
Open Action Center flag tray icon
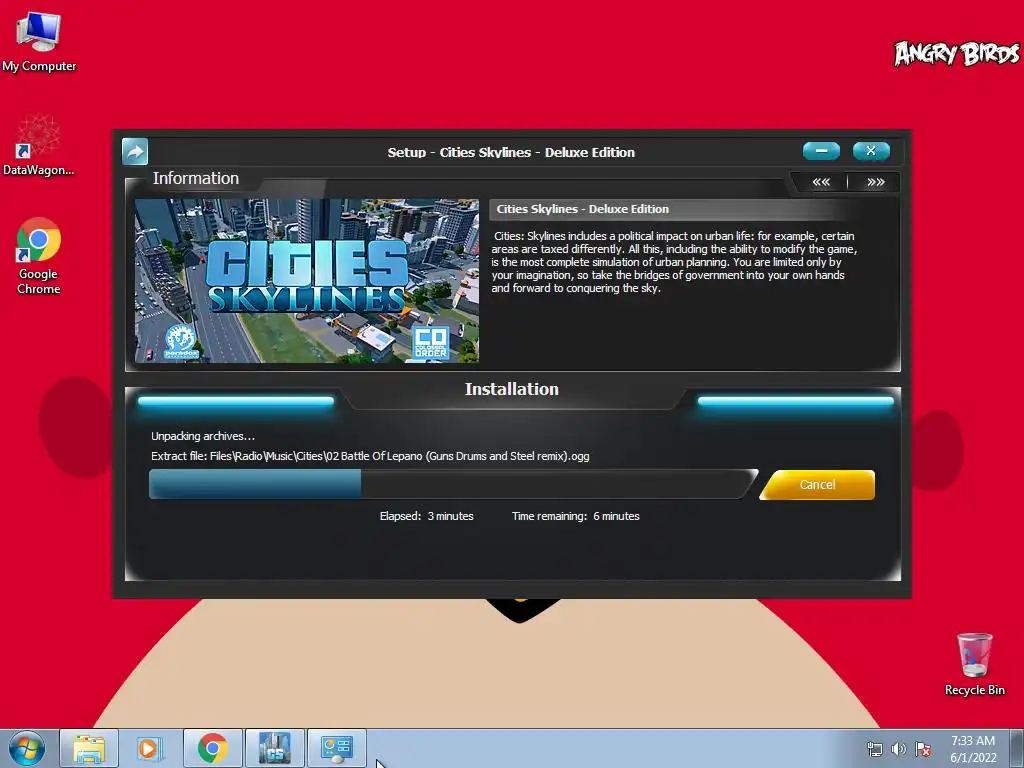coord(923,749)
